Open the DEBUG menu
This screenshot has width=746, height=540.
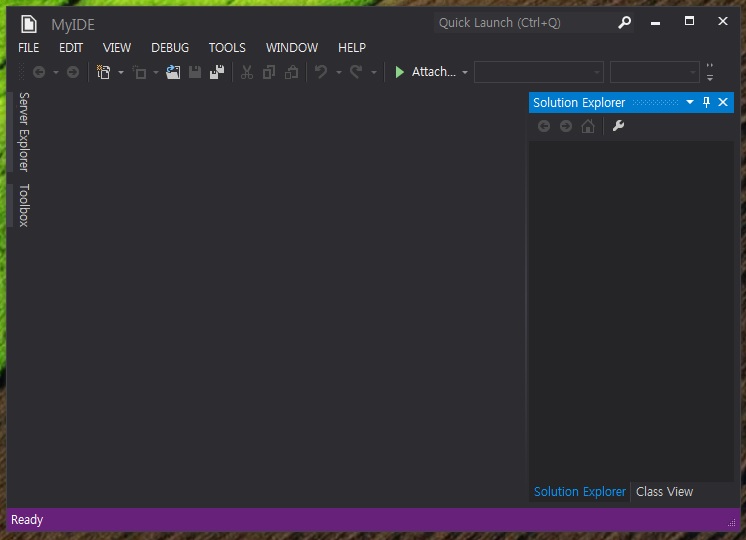click(170, 47)
